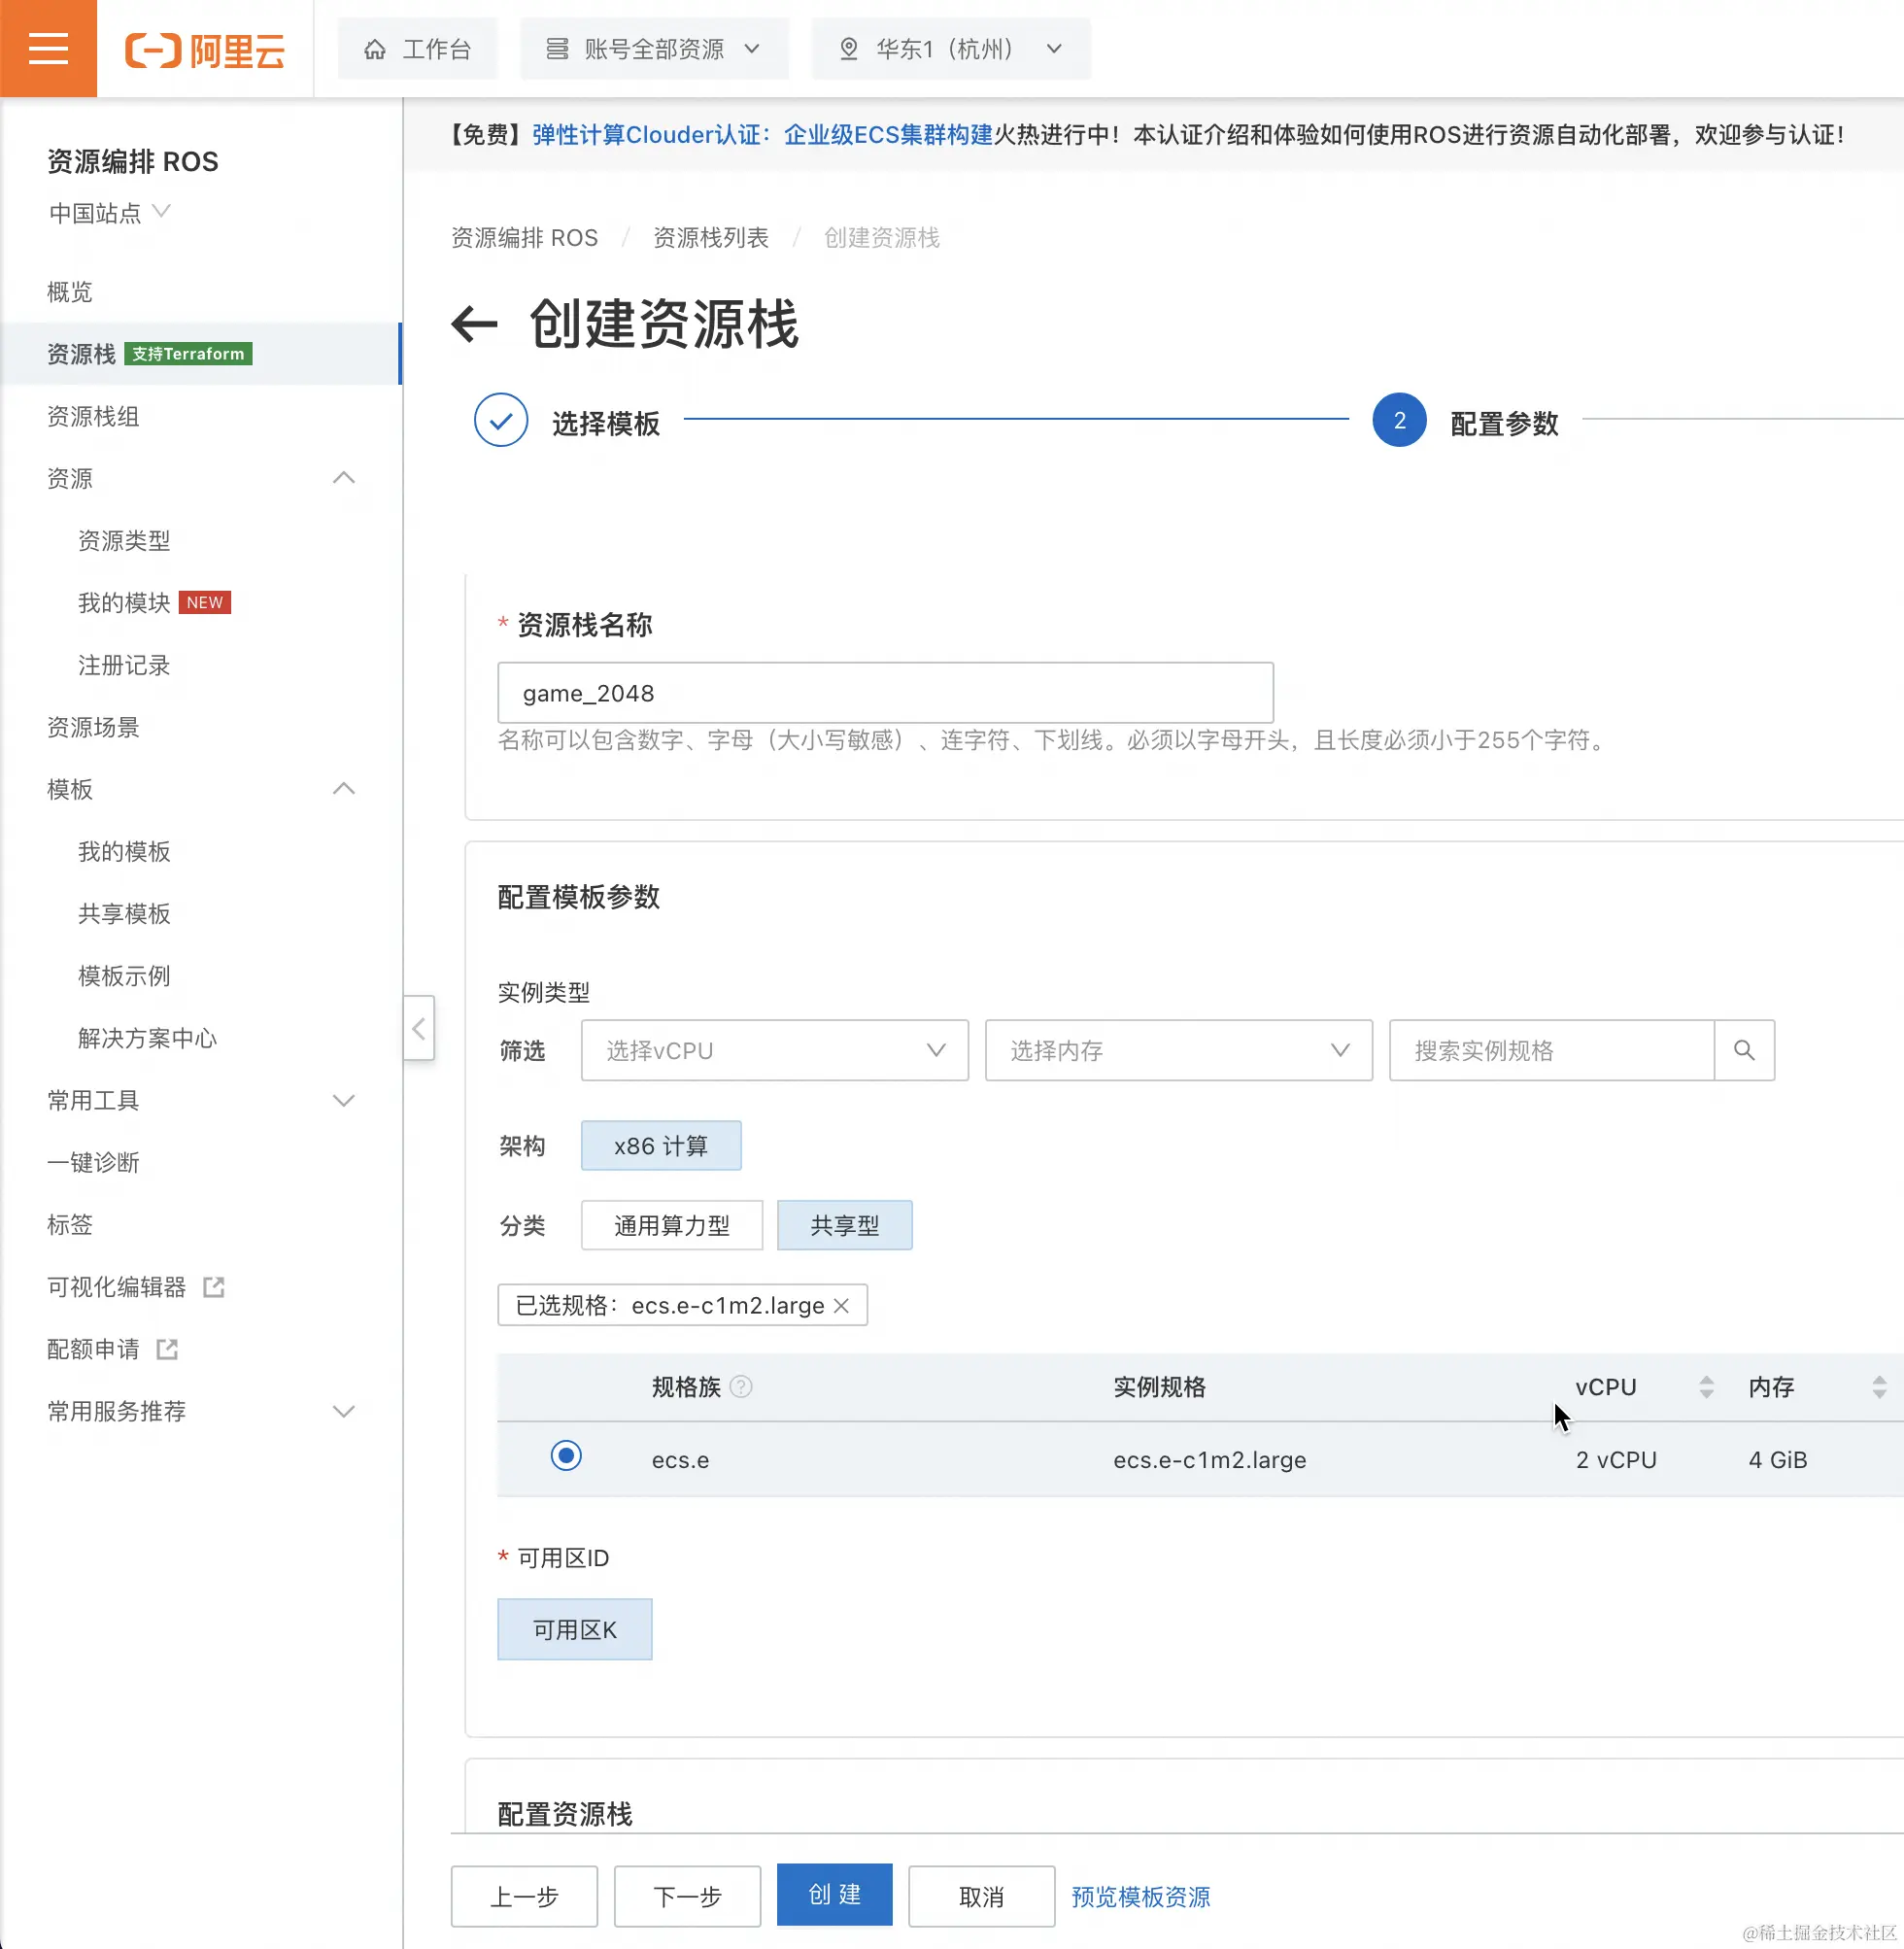Select the 可用区K availability zone
The height and width of the screenshot is (1949, 1904).
574,1630
